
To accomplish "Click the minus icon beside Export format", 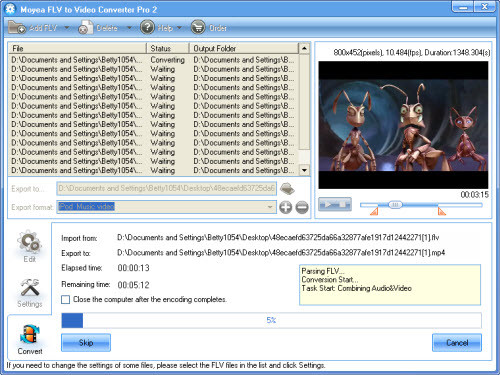I will pos(302,207).
